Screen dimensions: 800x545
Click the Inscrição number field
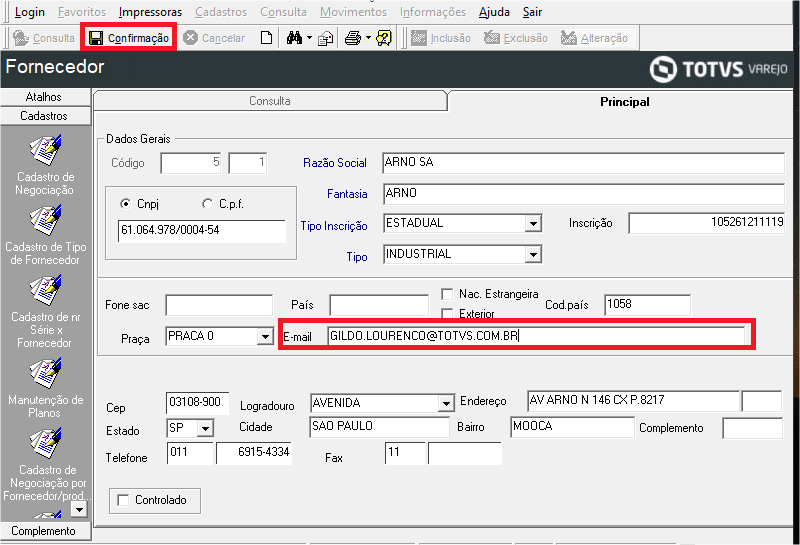[707, 222]
